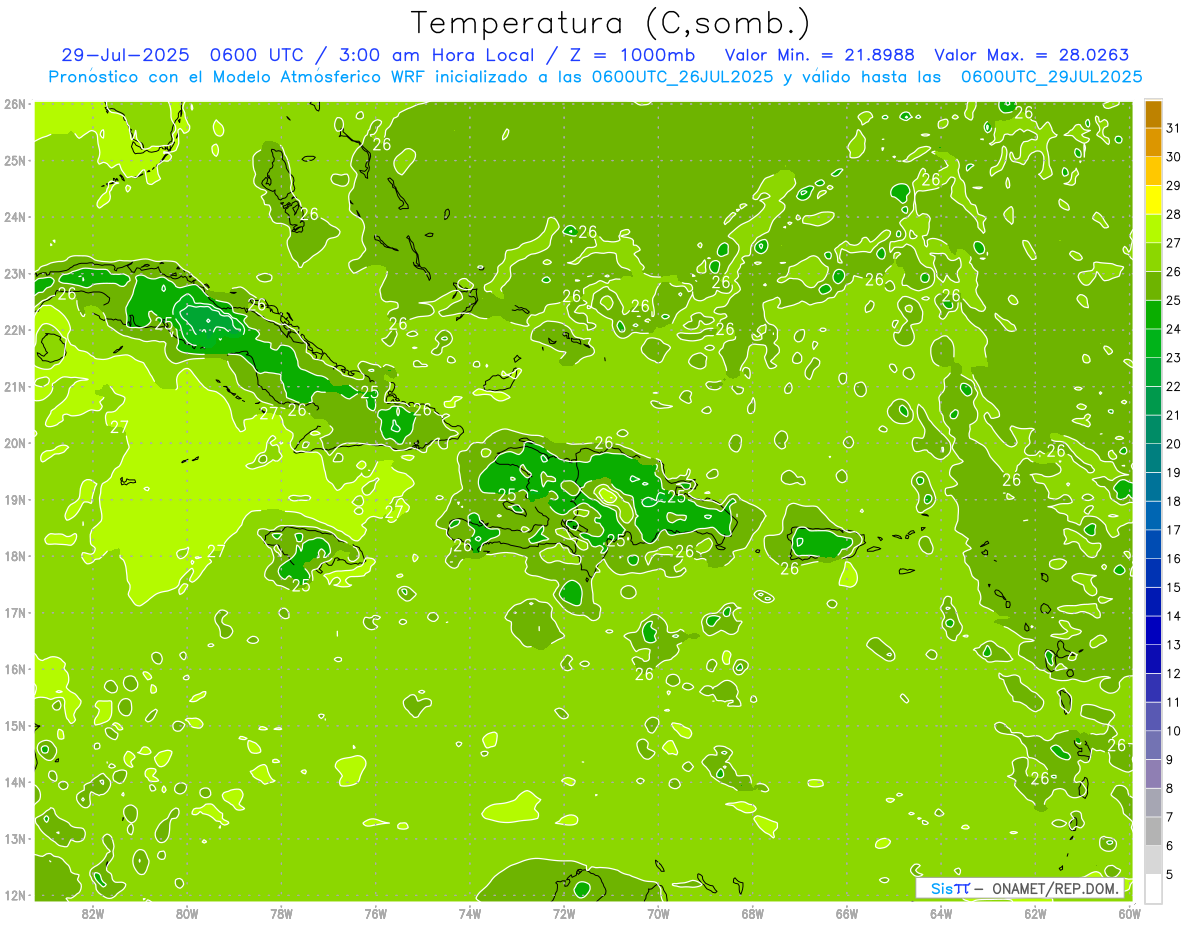Click initialization time '0600UTC_26JUL2025'
This screenshot has width=1200, height=927.
(683, 76)
